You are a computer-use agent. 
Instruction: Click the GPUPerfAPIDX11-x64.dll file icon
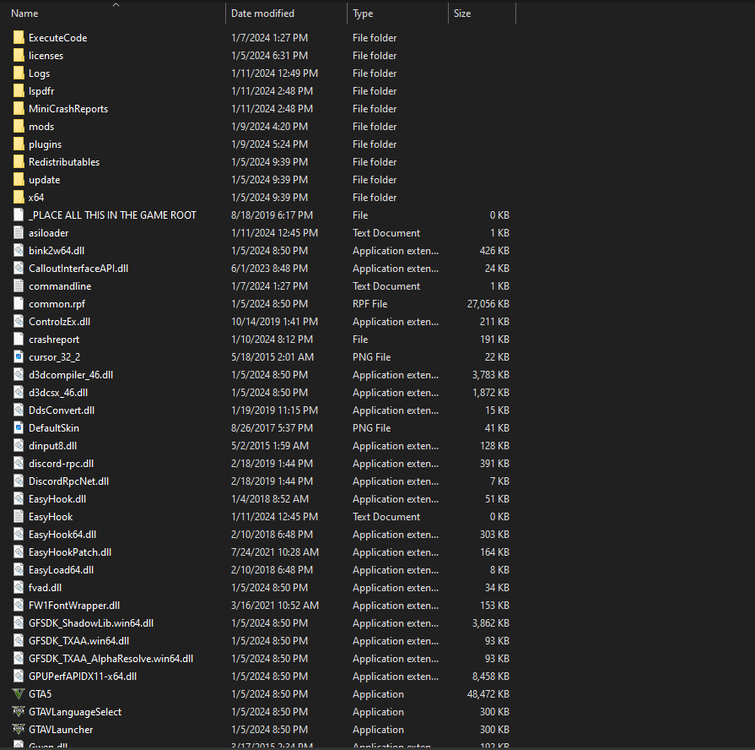[18, 676]
